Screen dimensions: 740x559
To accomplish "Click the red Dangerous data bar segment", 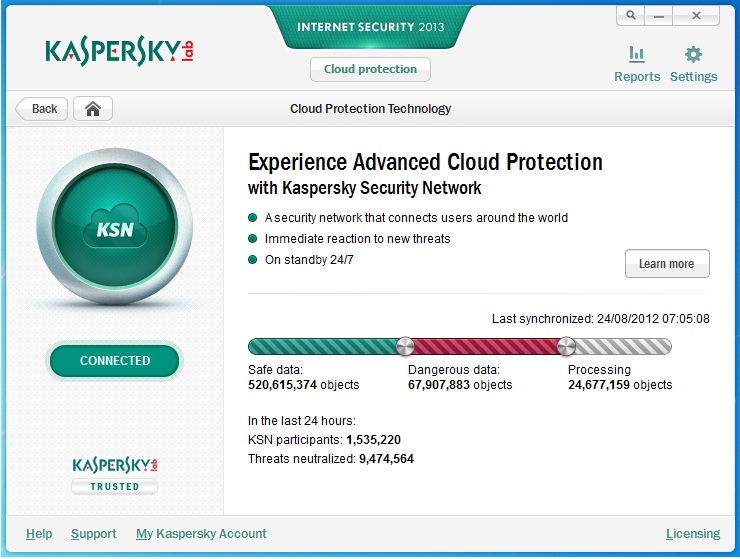I will pyautogui.click(x=485, y=347).
